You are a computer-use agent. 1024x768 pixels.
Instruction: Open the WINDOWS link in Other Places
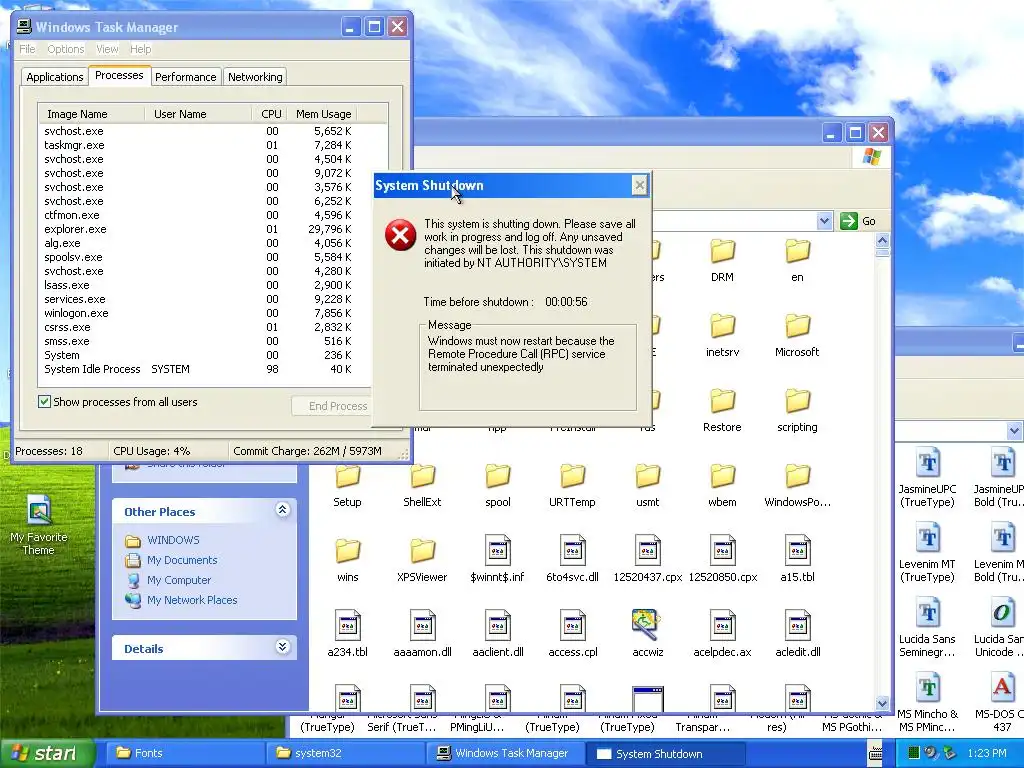tap(173, 540)
